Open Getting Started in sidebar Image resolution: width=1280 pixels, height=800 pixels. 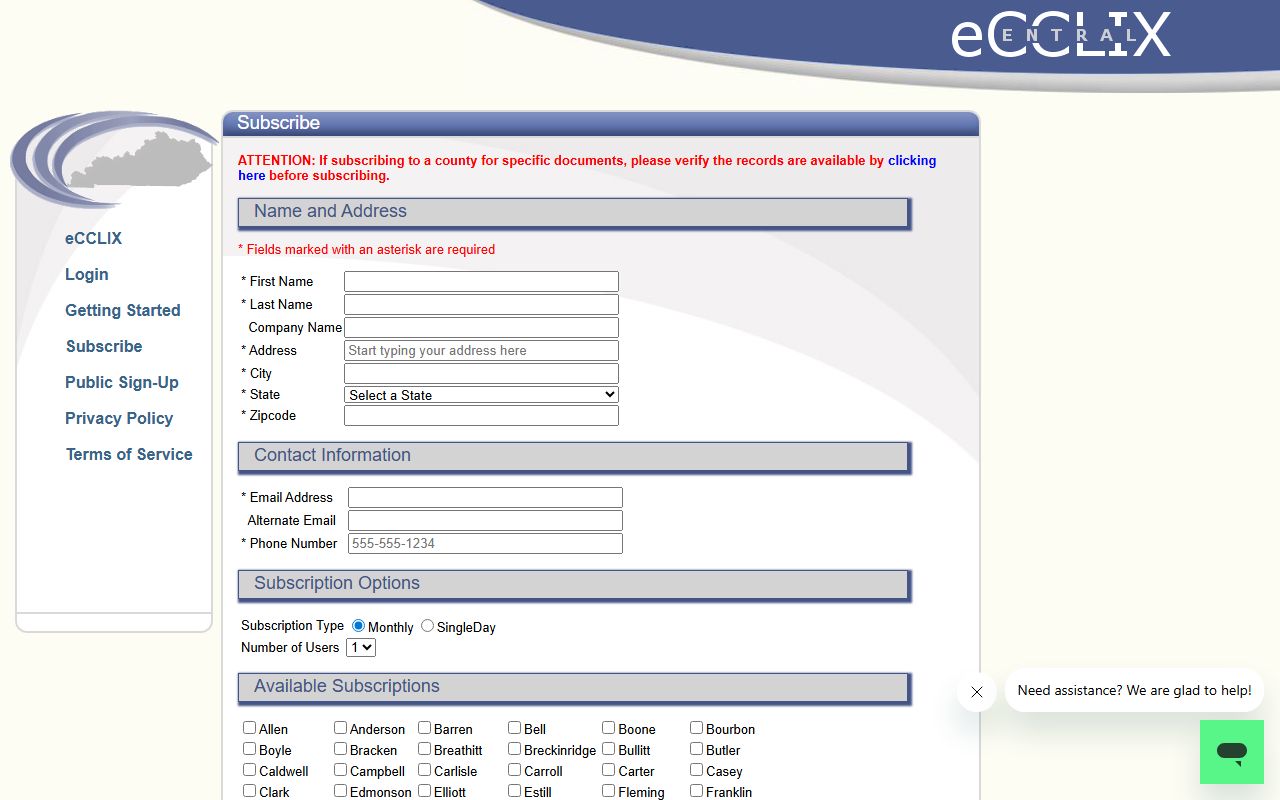pos(123,310)
